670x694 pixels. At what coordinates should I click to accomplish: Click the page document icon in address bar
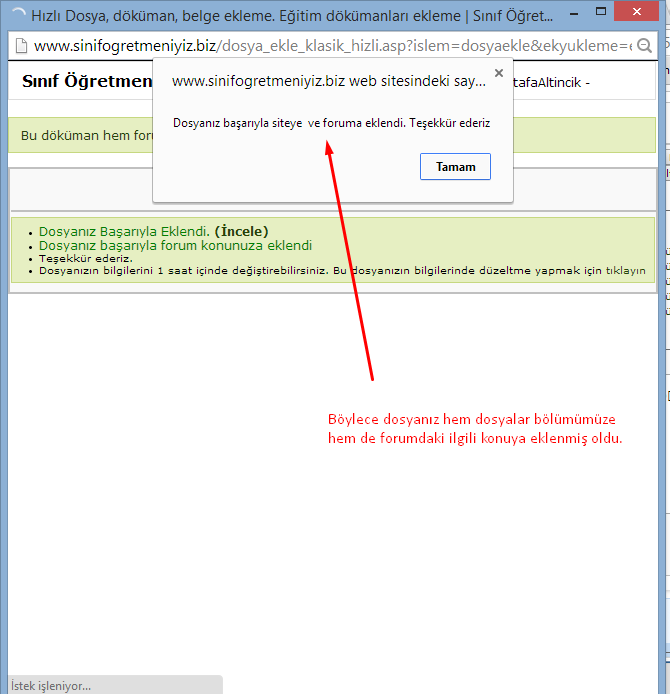20,46
